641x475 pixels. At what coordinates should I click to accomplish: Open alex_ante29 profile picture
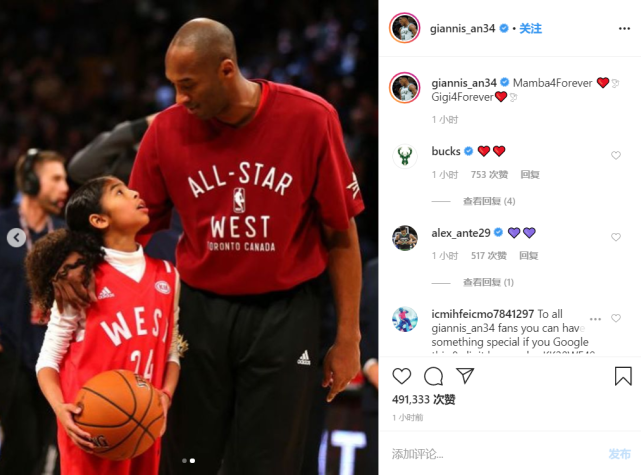coord(405,238)
